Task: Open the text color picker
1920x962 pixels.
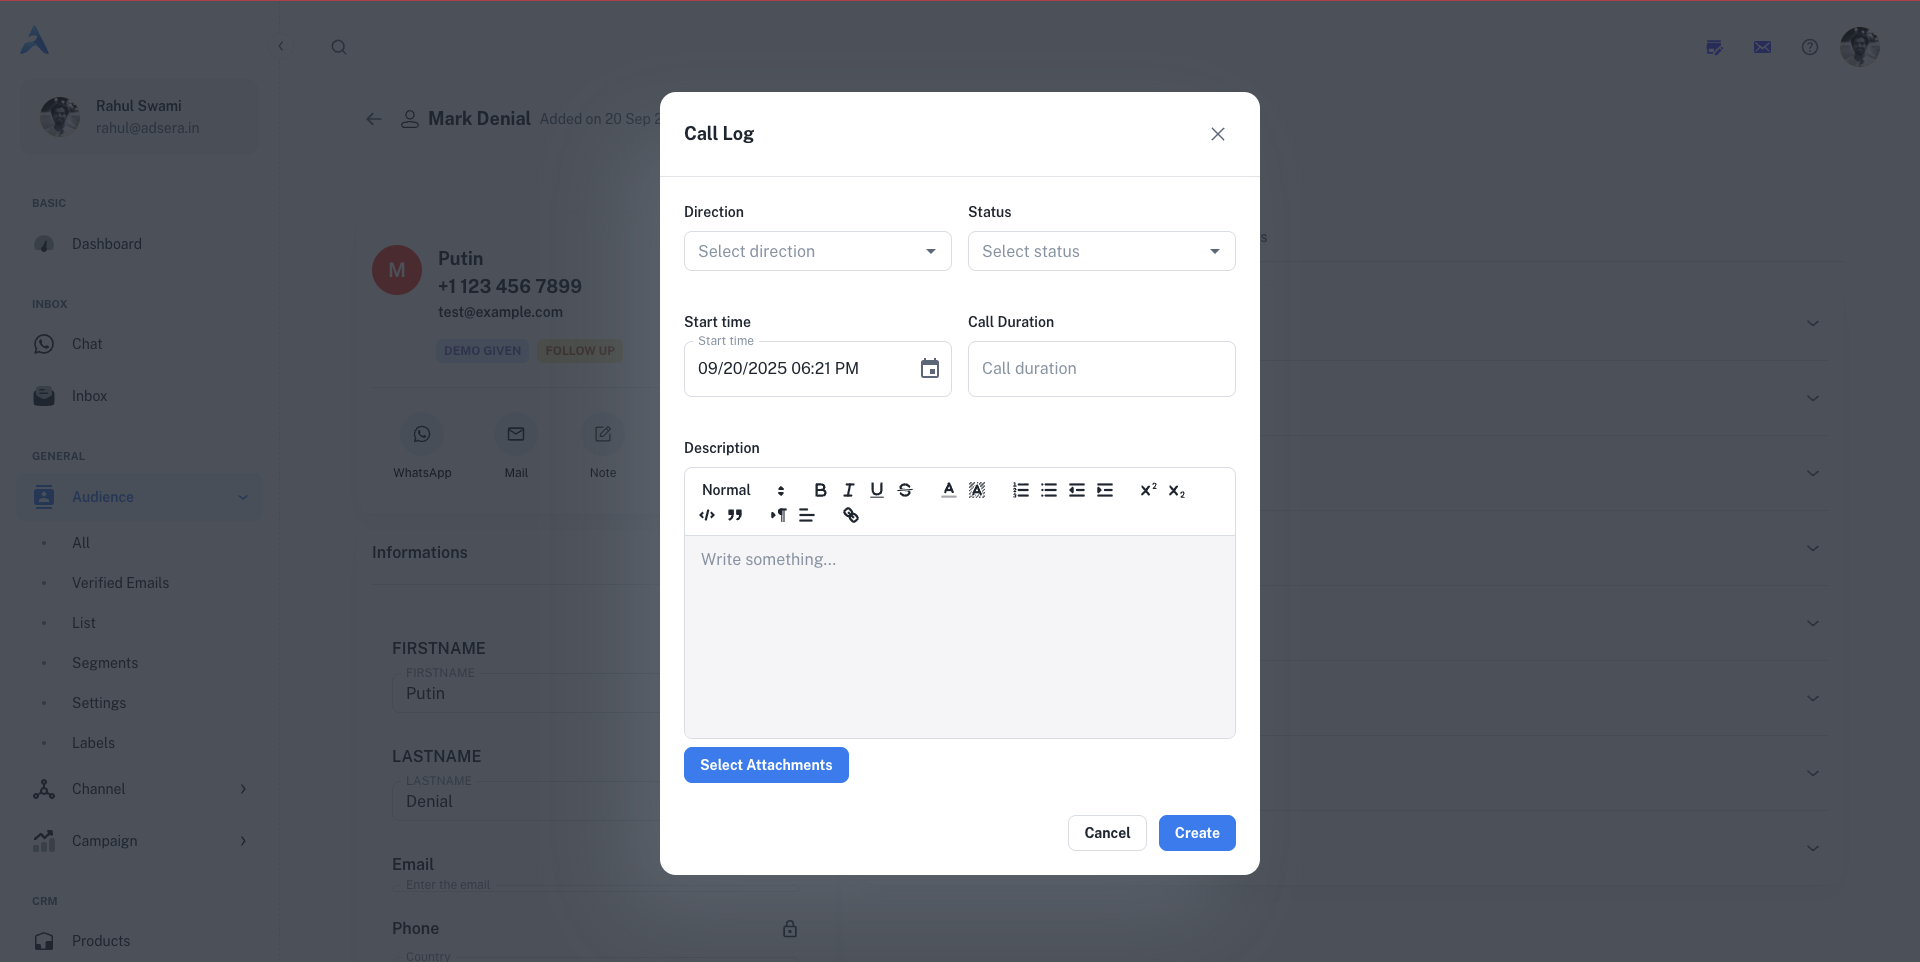Action: click(948, 490)
